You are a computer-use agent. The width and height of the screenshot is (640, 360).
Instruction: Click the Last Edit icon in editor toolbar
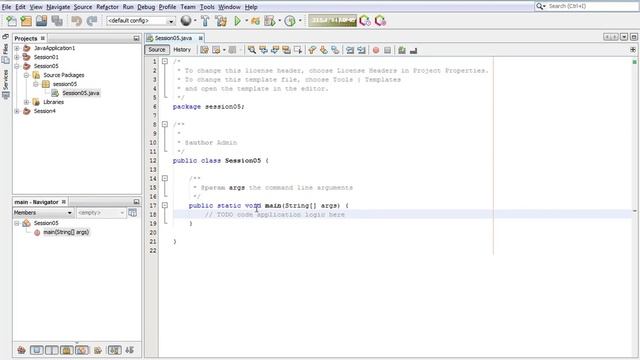[x=204, y=50]
